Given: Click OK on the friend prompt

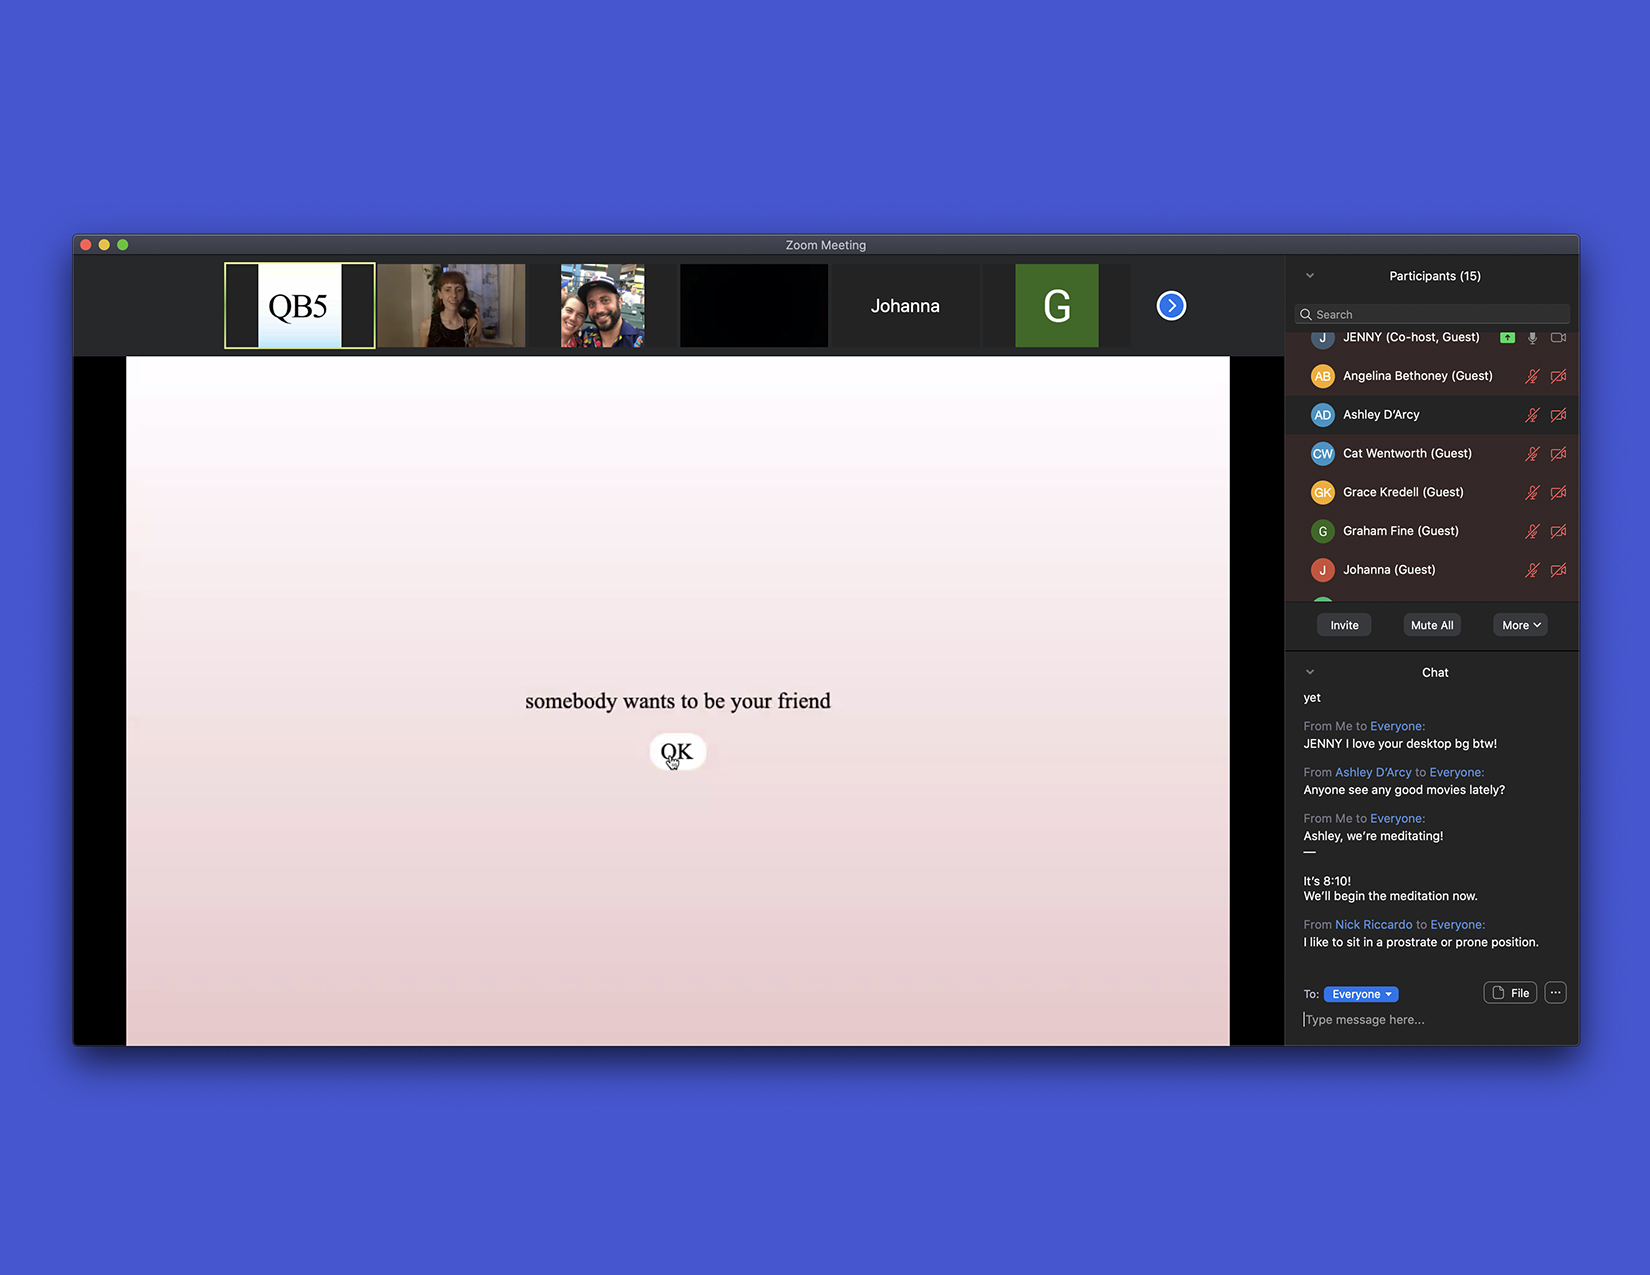Looking at the screenshot, I should click(677, 752).
